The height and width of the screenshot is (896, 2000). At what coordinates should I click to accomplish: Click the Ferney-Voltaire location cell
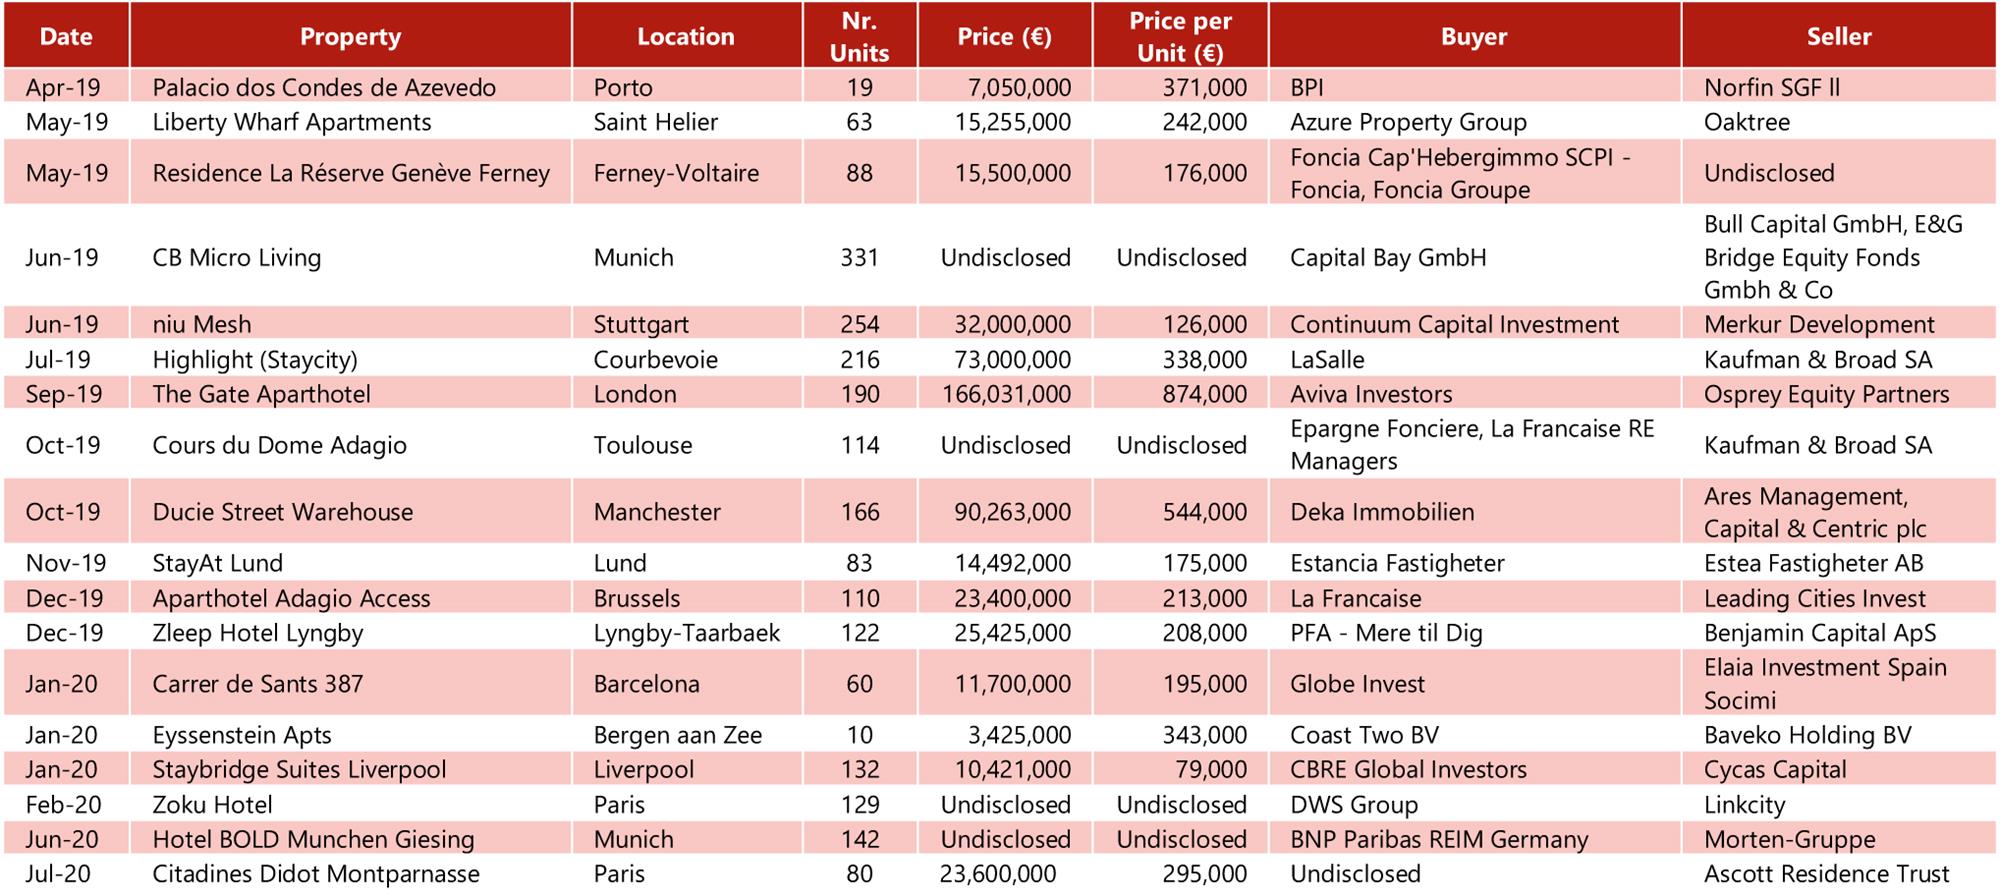[676, 173]
